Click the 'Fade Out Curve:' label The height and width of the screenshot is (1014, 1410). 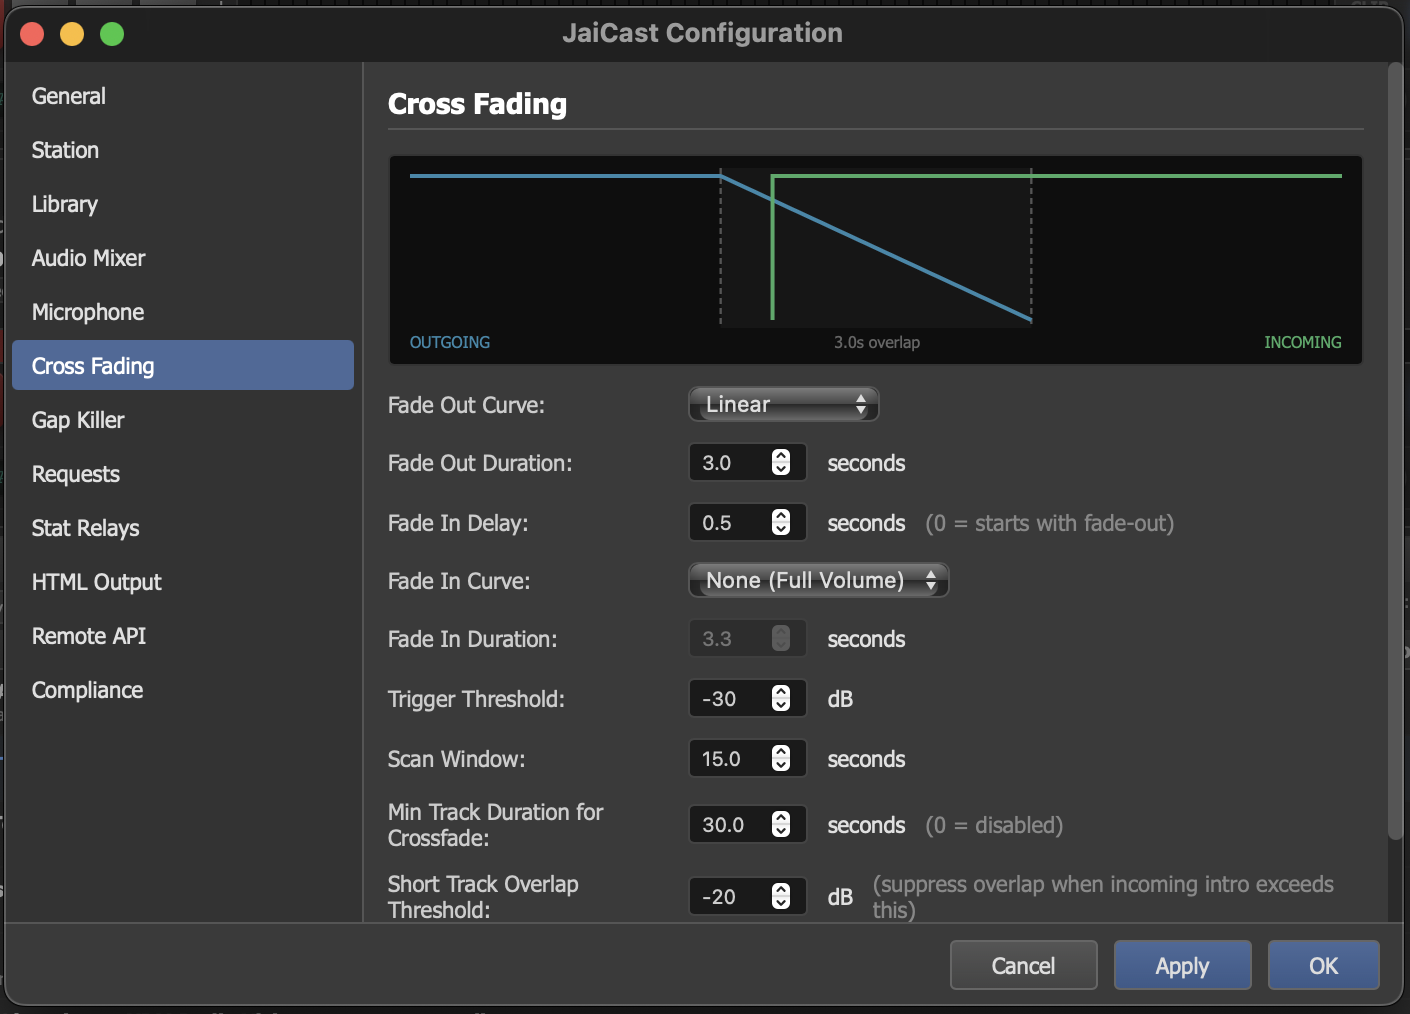pos(466,405)
